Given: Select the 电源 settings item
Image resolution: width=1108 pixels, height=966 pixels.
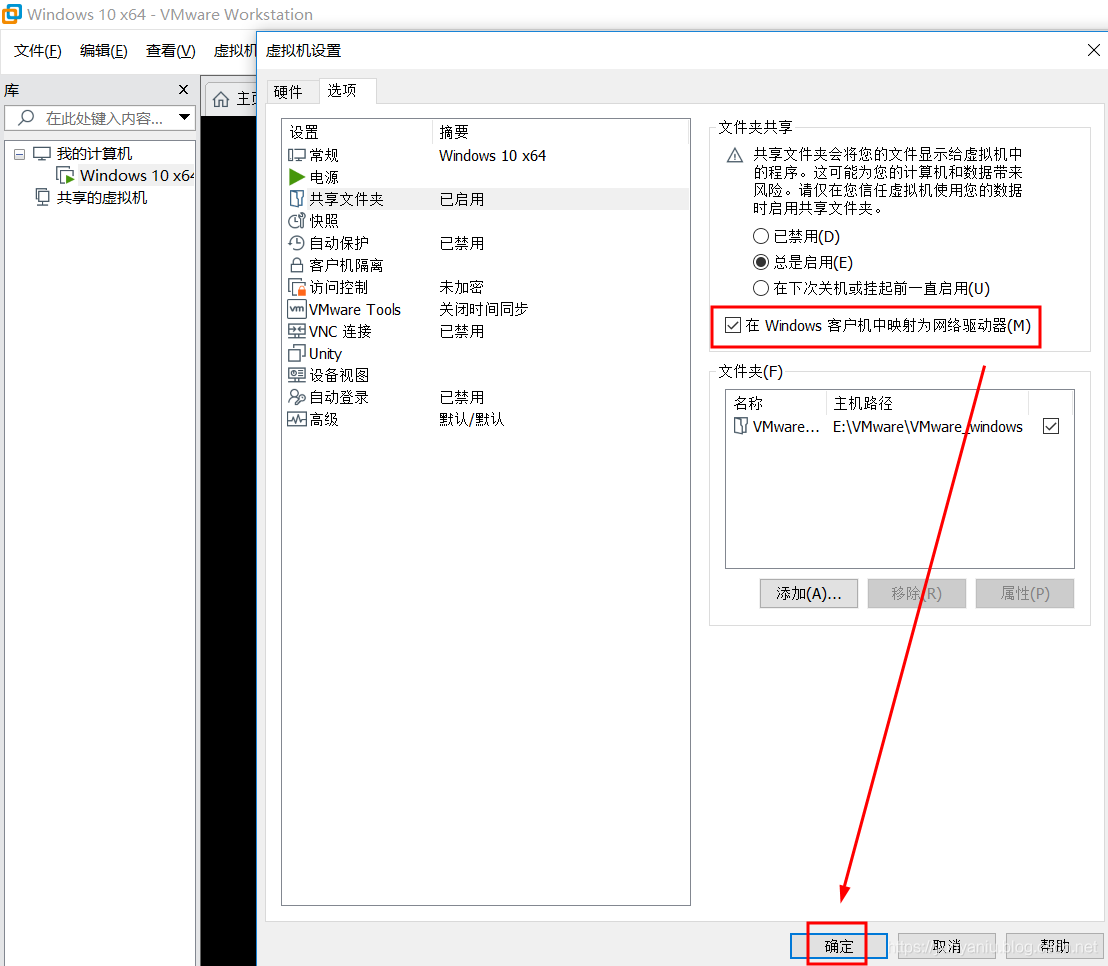Looking at the screenshot, I should tap(324, 176).
